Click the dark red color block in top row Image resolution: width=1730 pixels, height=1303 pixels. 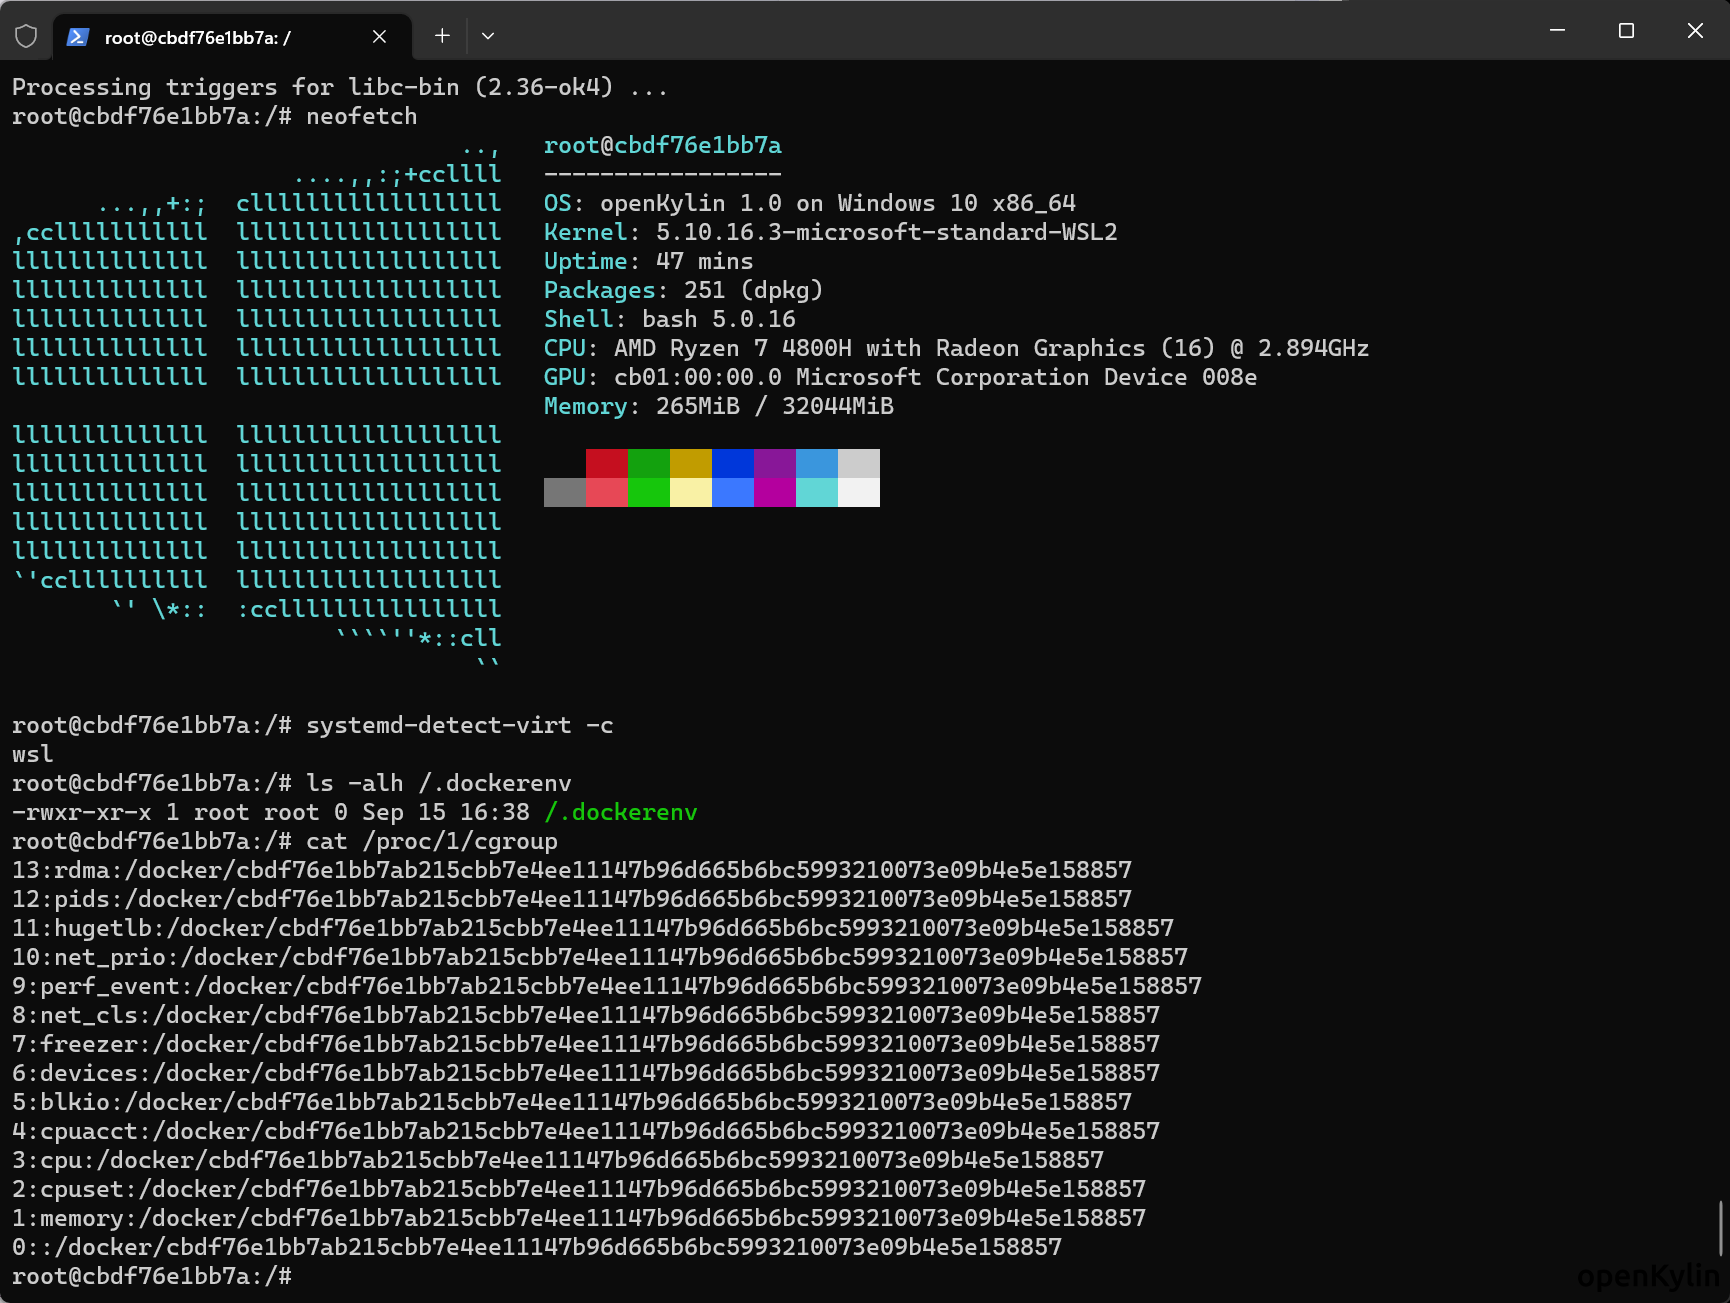(x=606, y=463)
